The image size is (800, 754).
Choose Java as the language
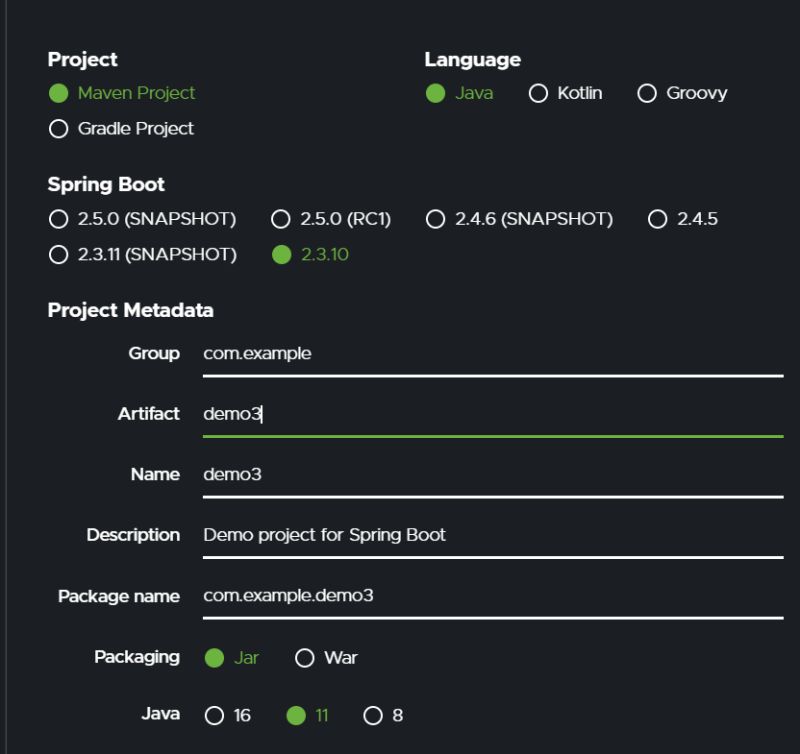click(x=435, y=93)
